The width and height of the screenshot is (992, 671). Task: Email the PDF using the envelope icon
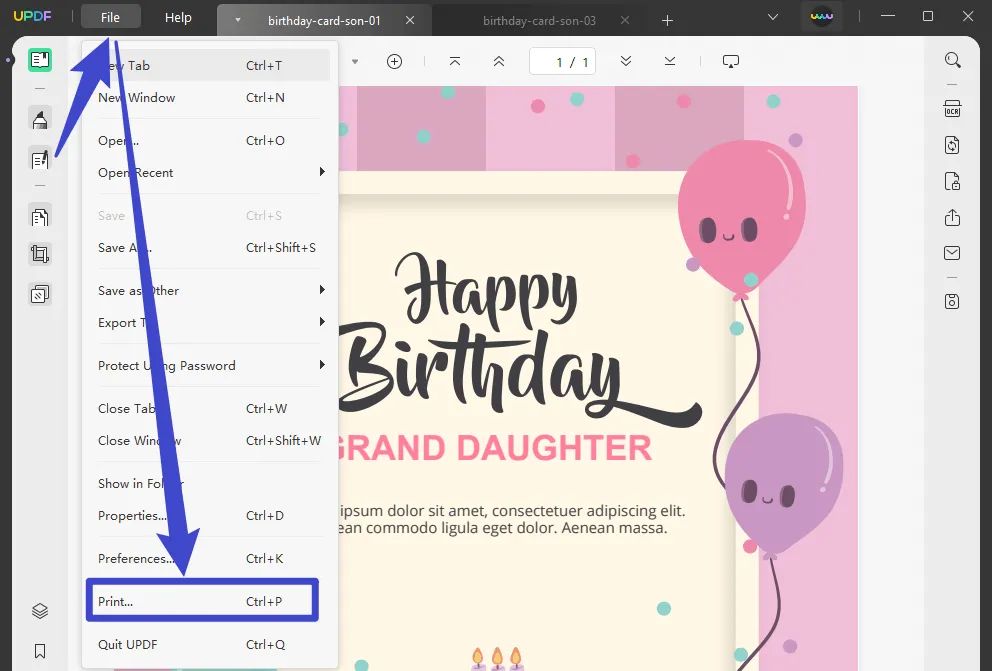coord(952,252)
